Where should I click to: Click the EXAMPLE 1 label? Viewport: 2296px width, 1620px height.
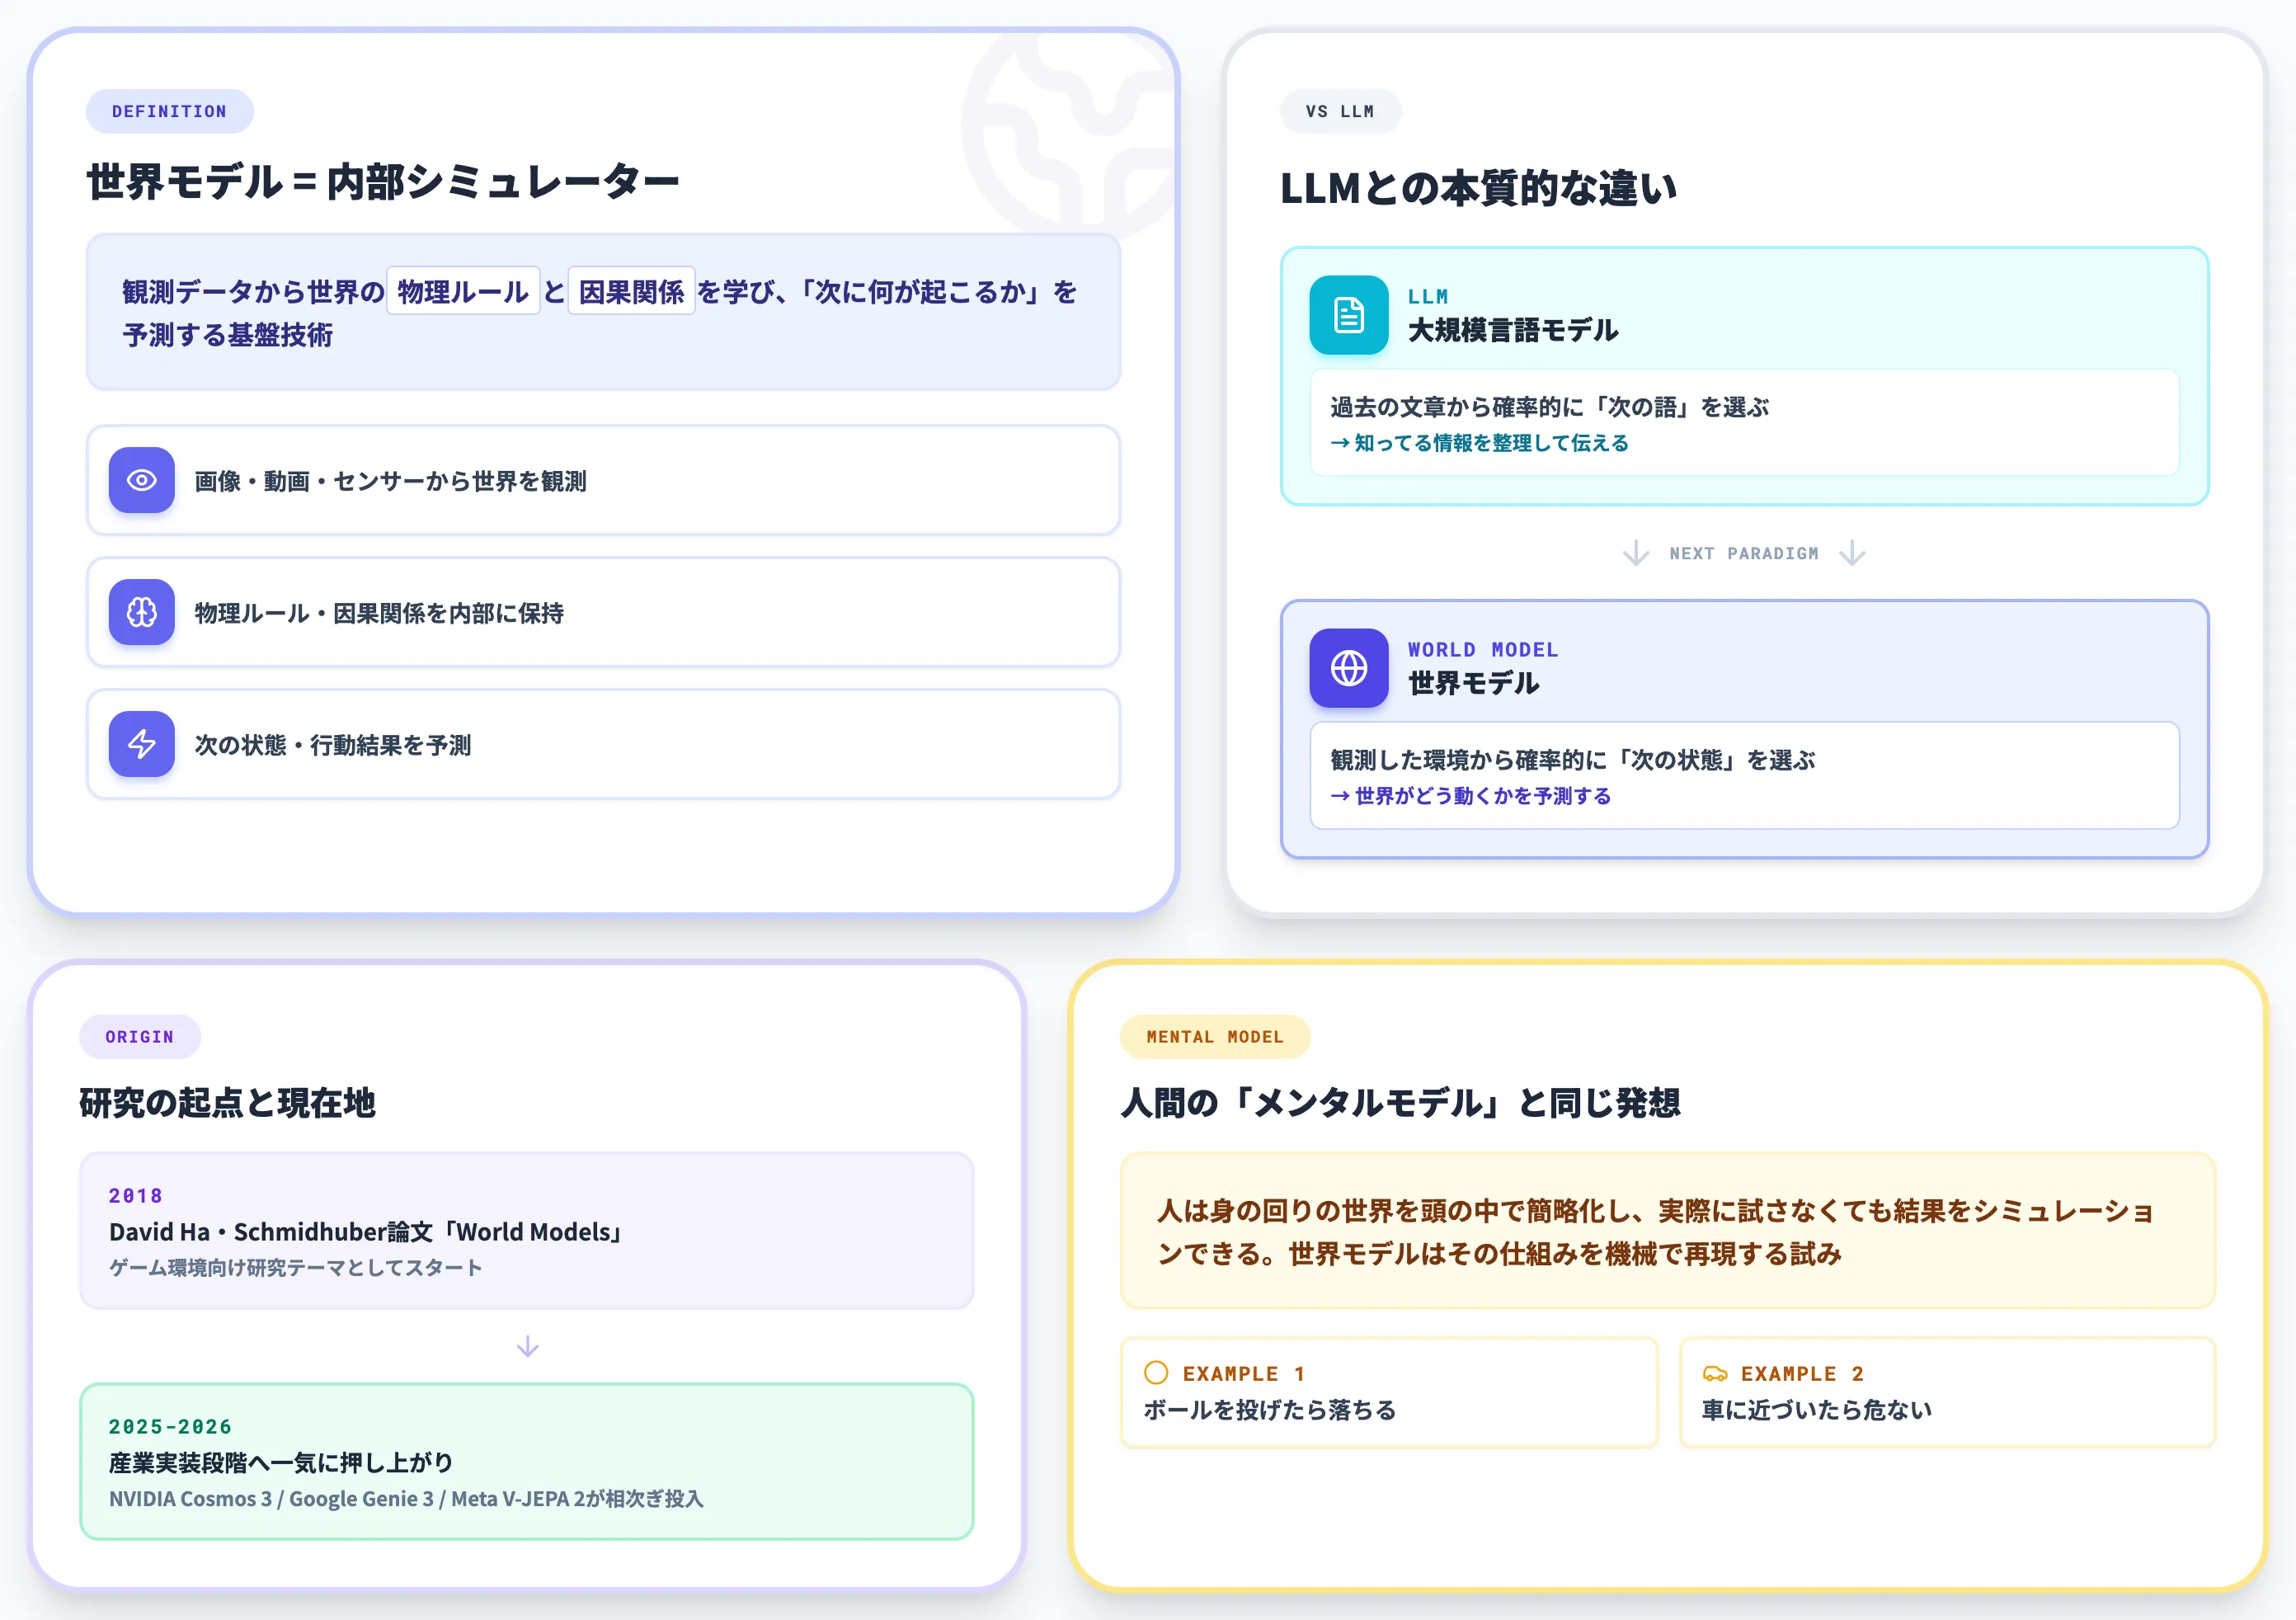pyautogui.click(x=1244, y=1373)
